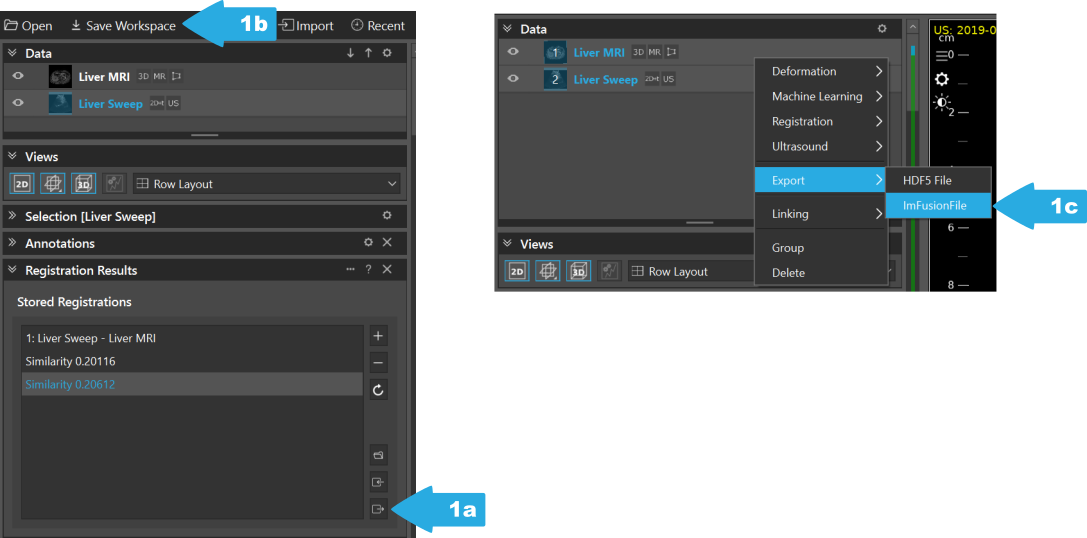Expand the Selection [Liver Sweep] panel
The width and height of the screenshot is (1087, 538).
pos(12,216)
